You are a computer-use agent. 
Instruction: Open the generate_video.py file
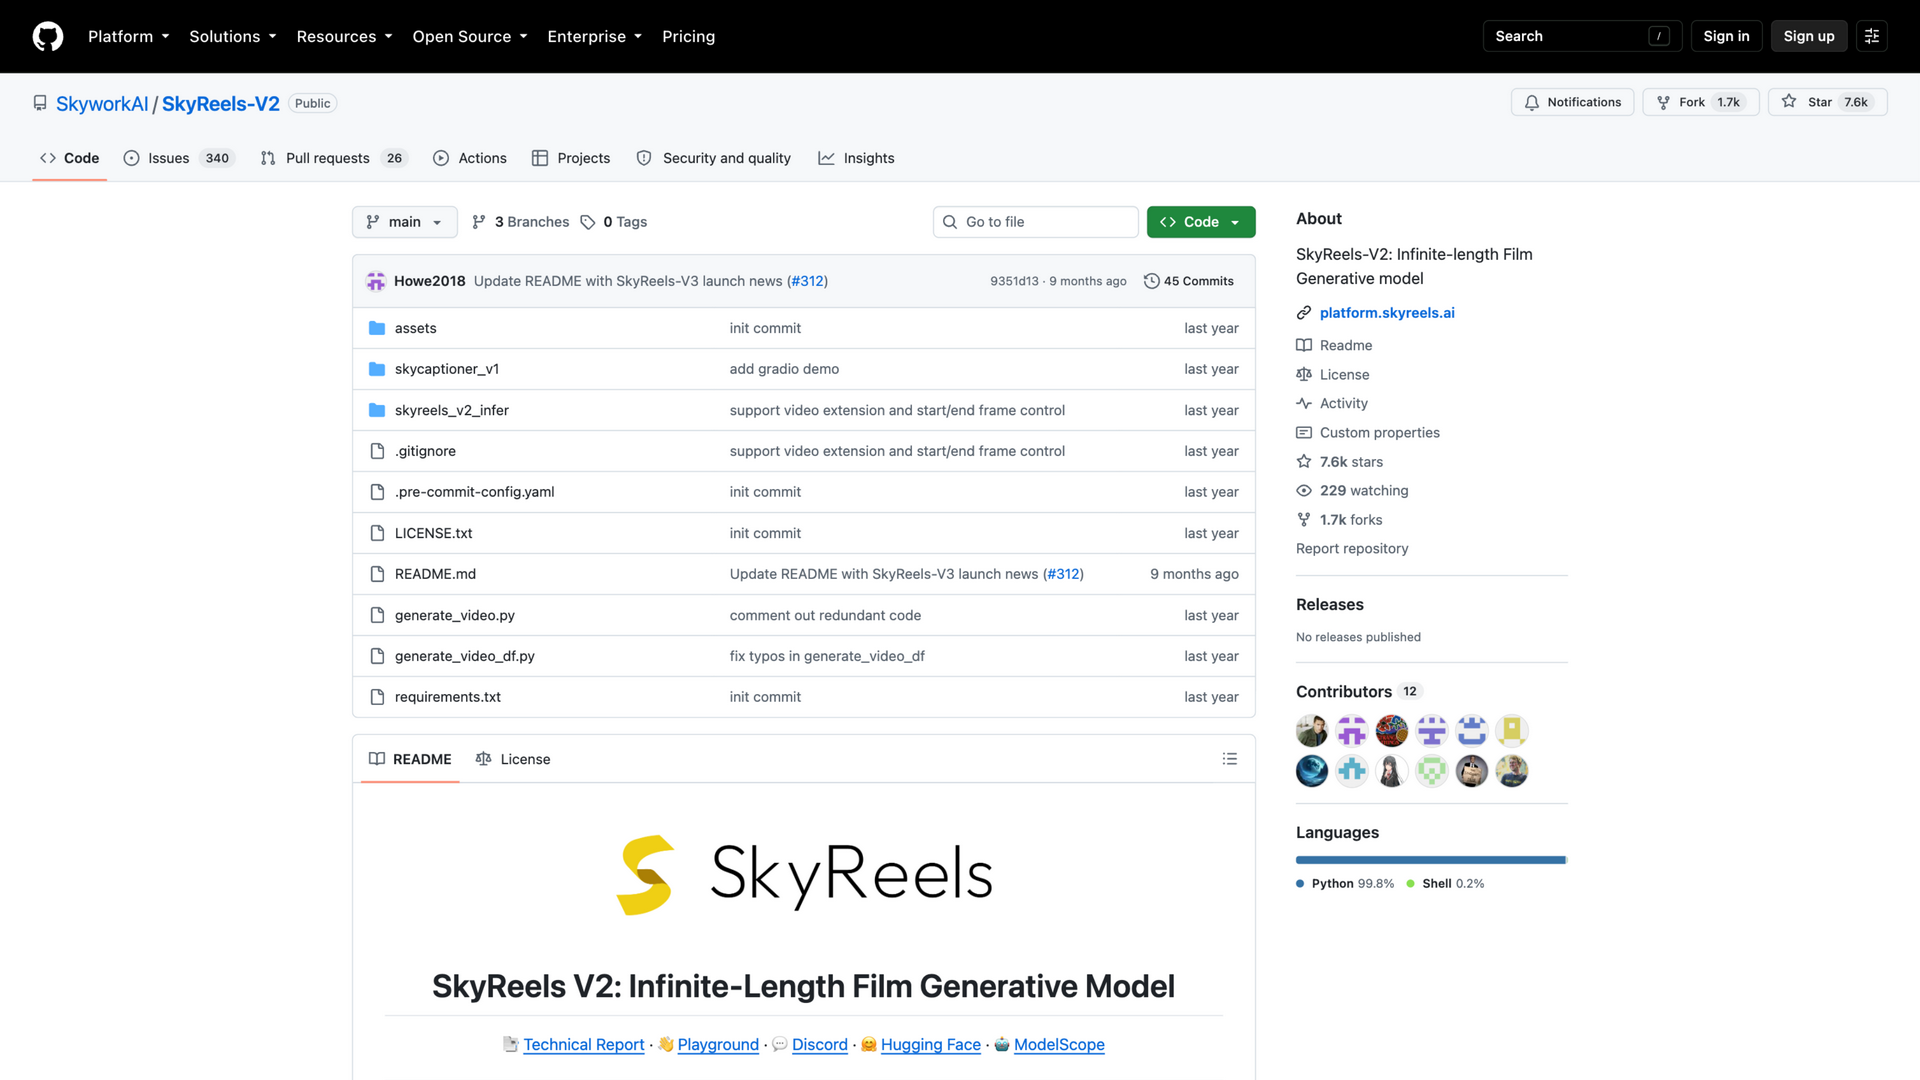[455, 615]
